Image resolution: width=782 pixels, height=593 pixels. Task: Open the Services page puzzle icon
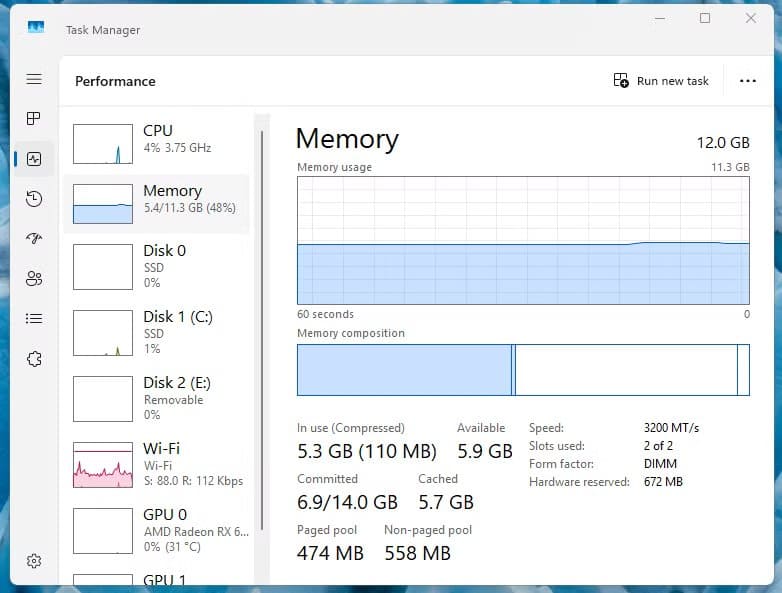pyautogui.click(x=34, y=359)
